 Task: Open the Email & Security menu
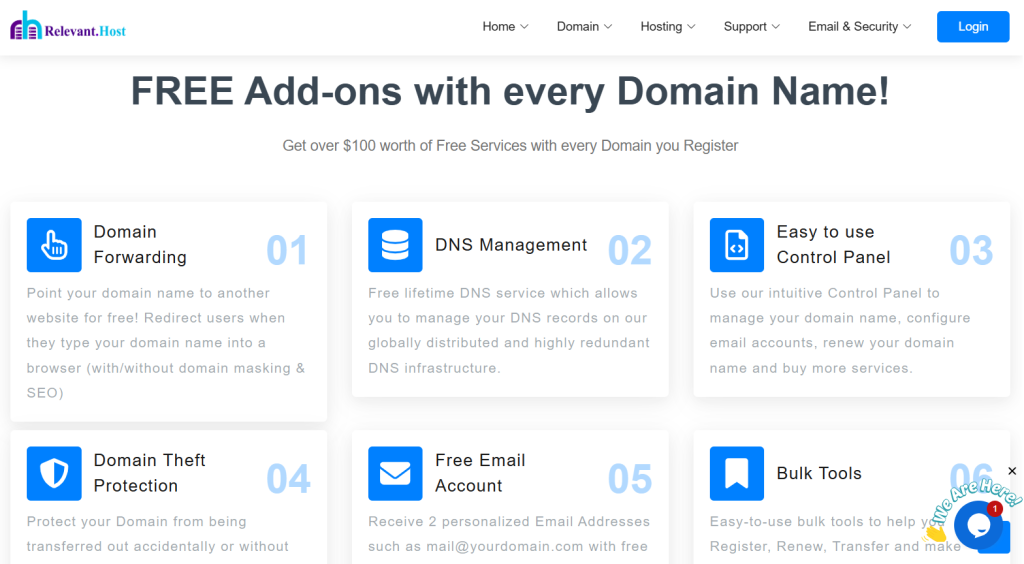pyautogui.click(x=859, y=27)
